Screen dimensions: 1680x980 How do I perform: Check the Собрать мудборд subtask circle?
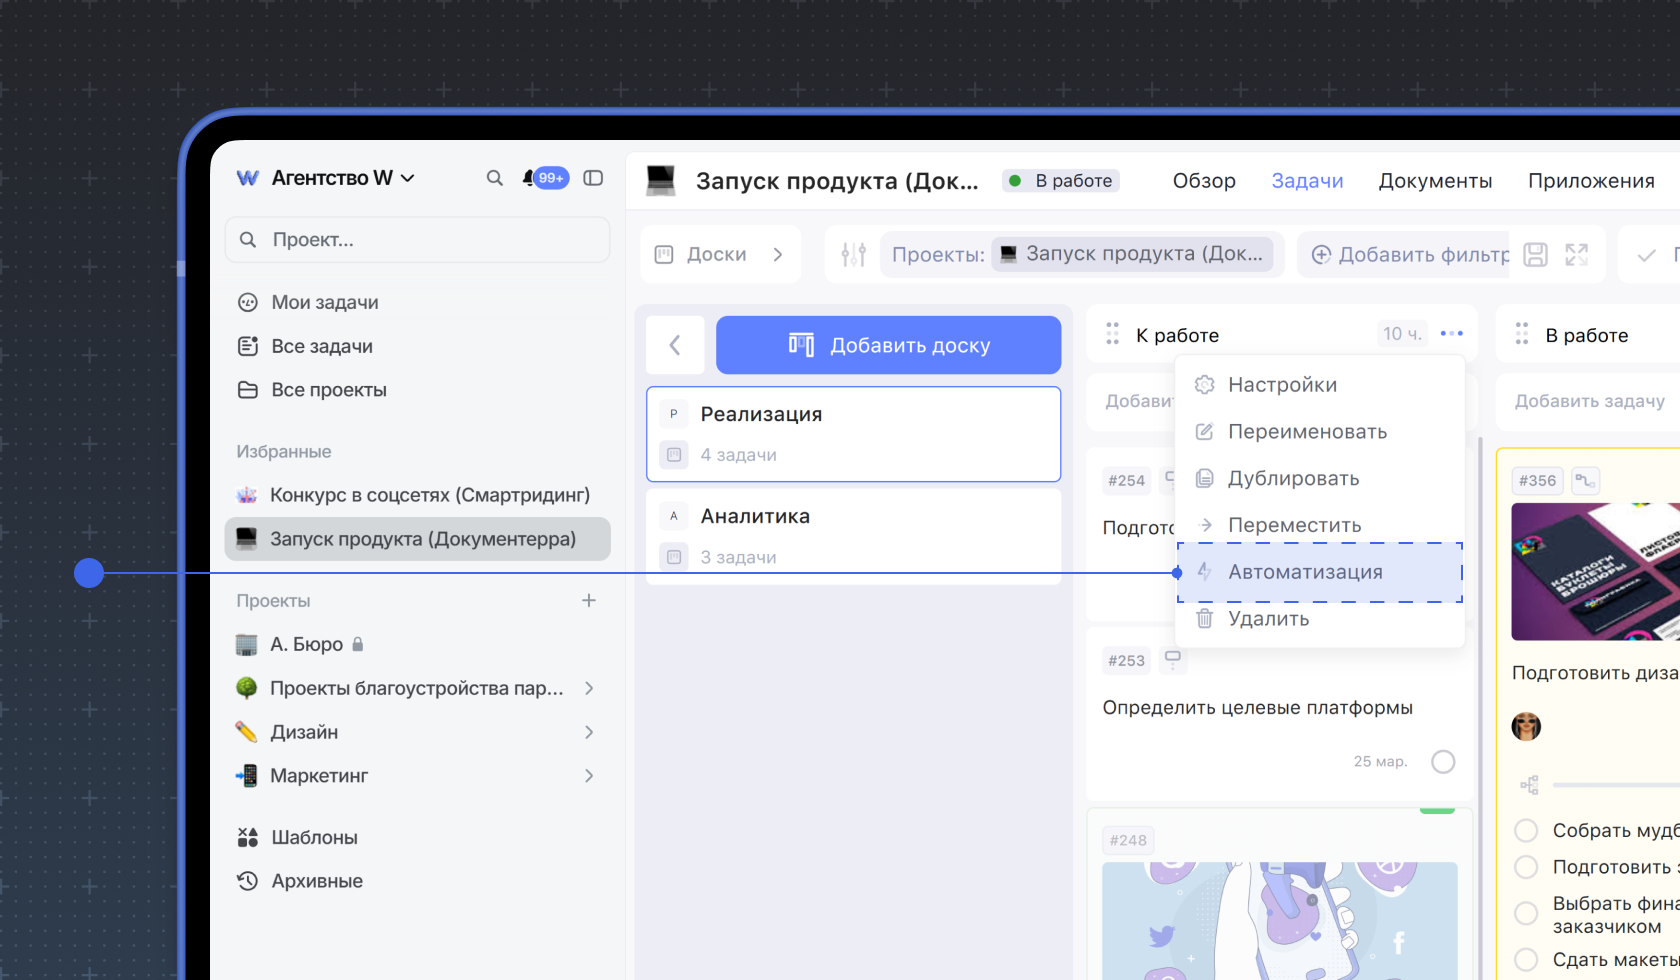[1526, 831]
